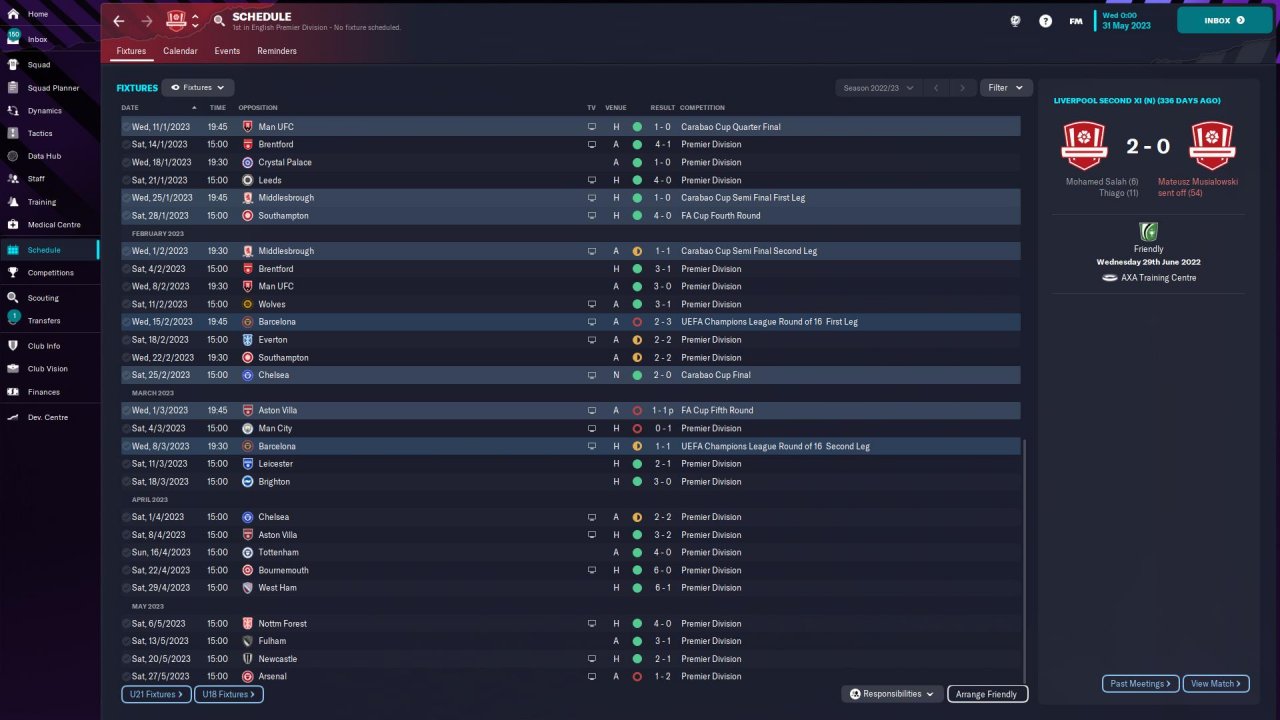Sort fixtures by the Date column

click(x=130, y=108)
